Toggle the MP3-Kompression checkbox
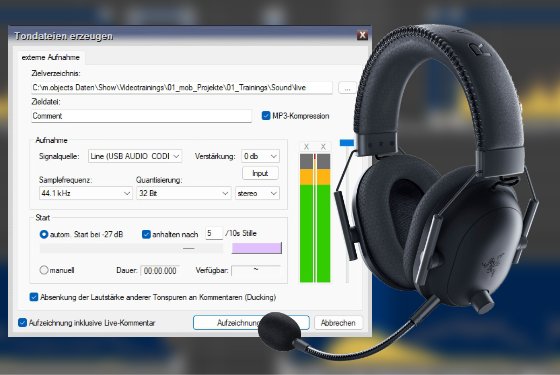The width and height of the screenshot is (560, 375). 266,116
